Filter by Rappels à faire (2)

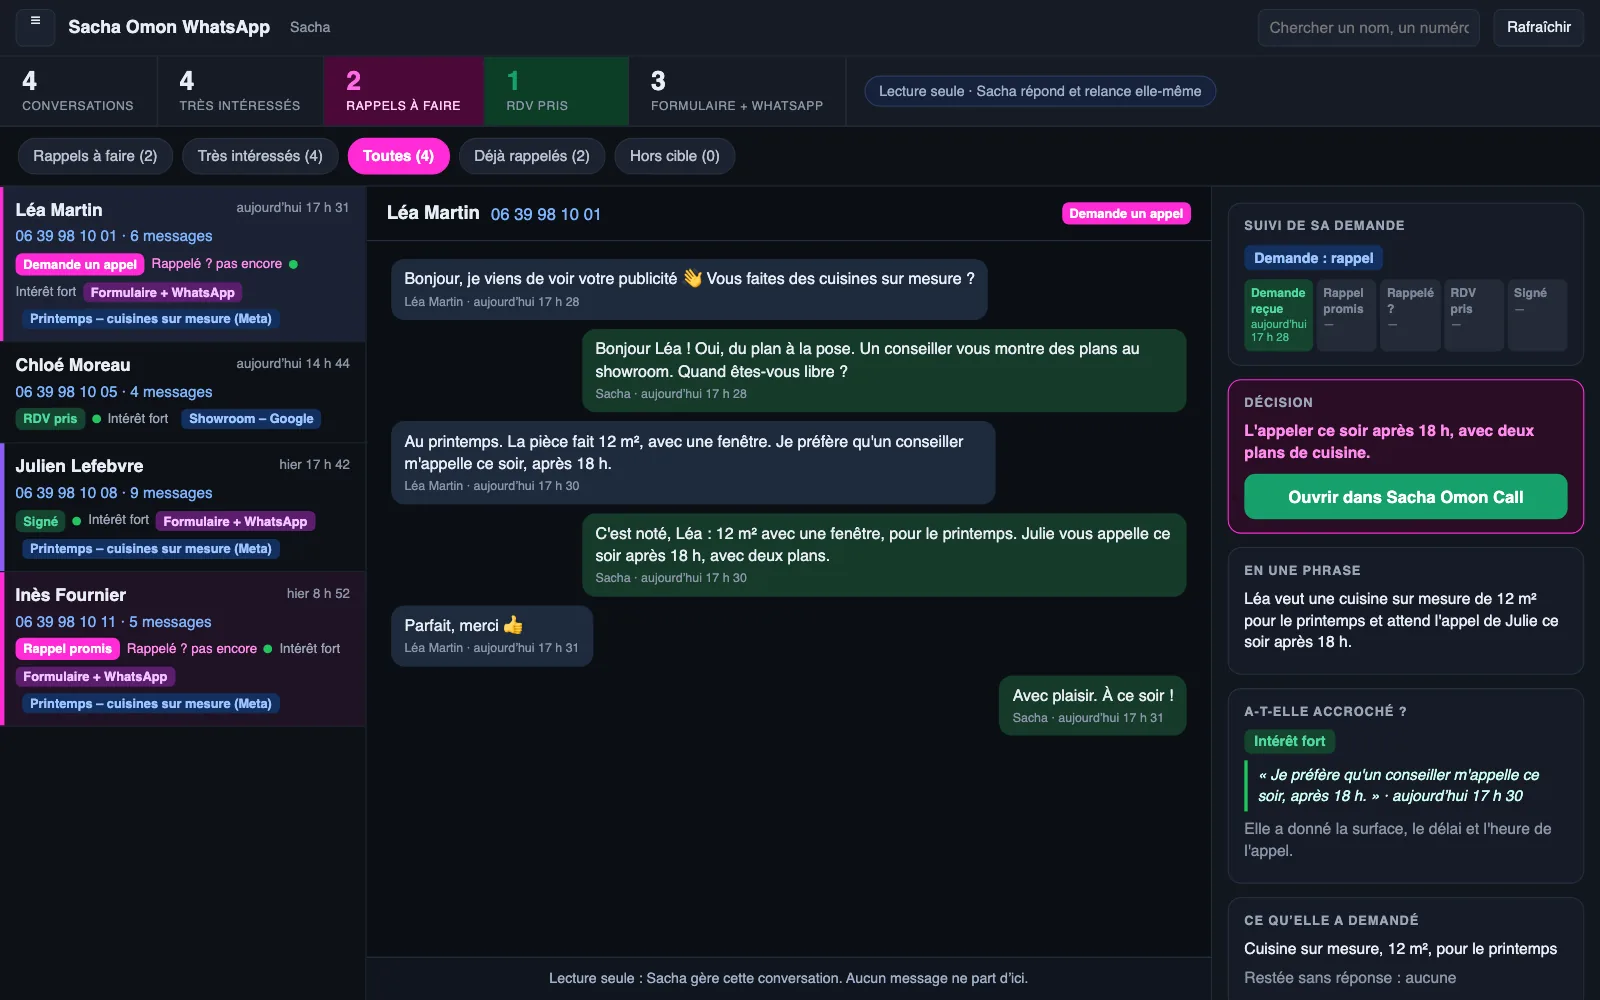pos(95,156)
